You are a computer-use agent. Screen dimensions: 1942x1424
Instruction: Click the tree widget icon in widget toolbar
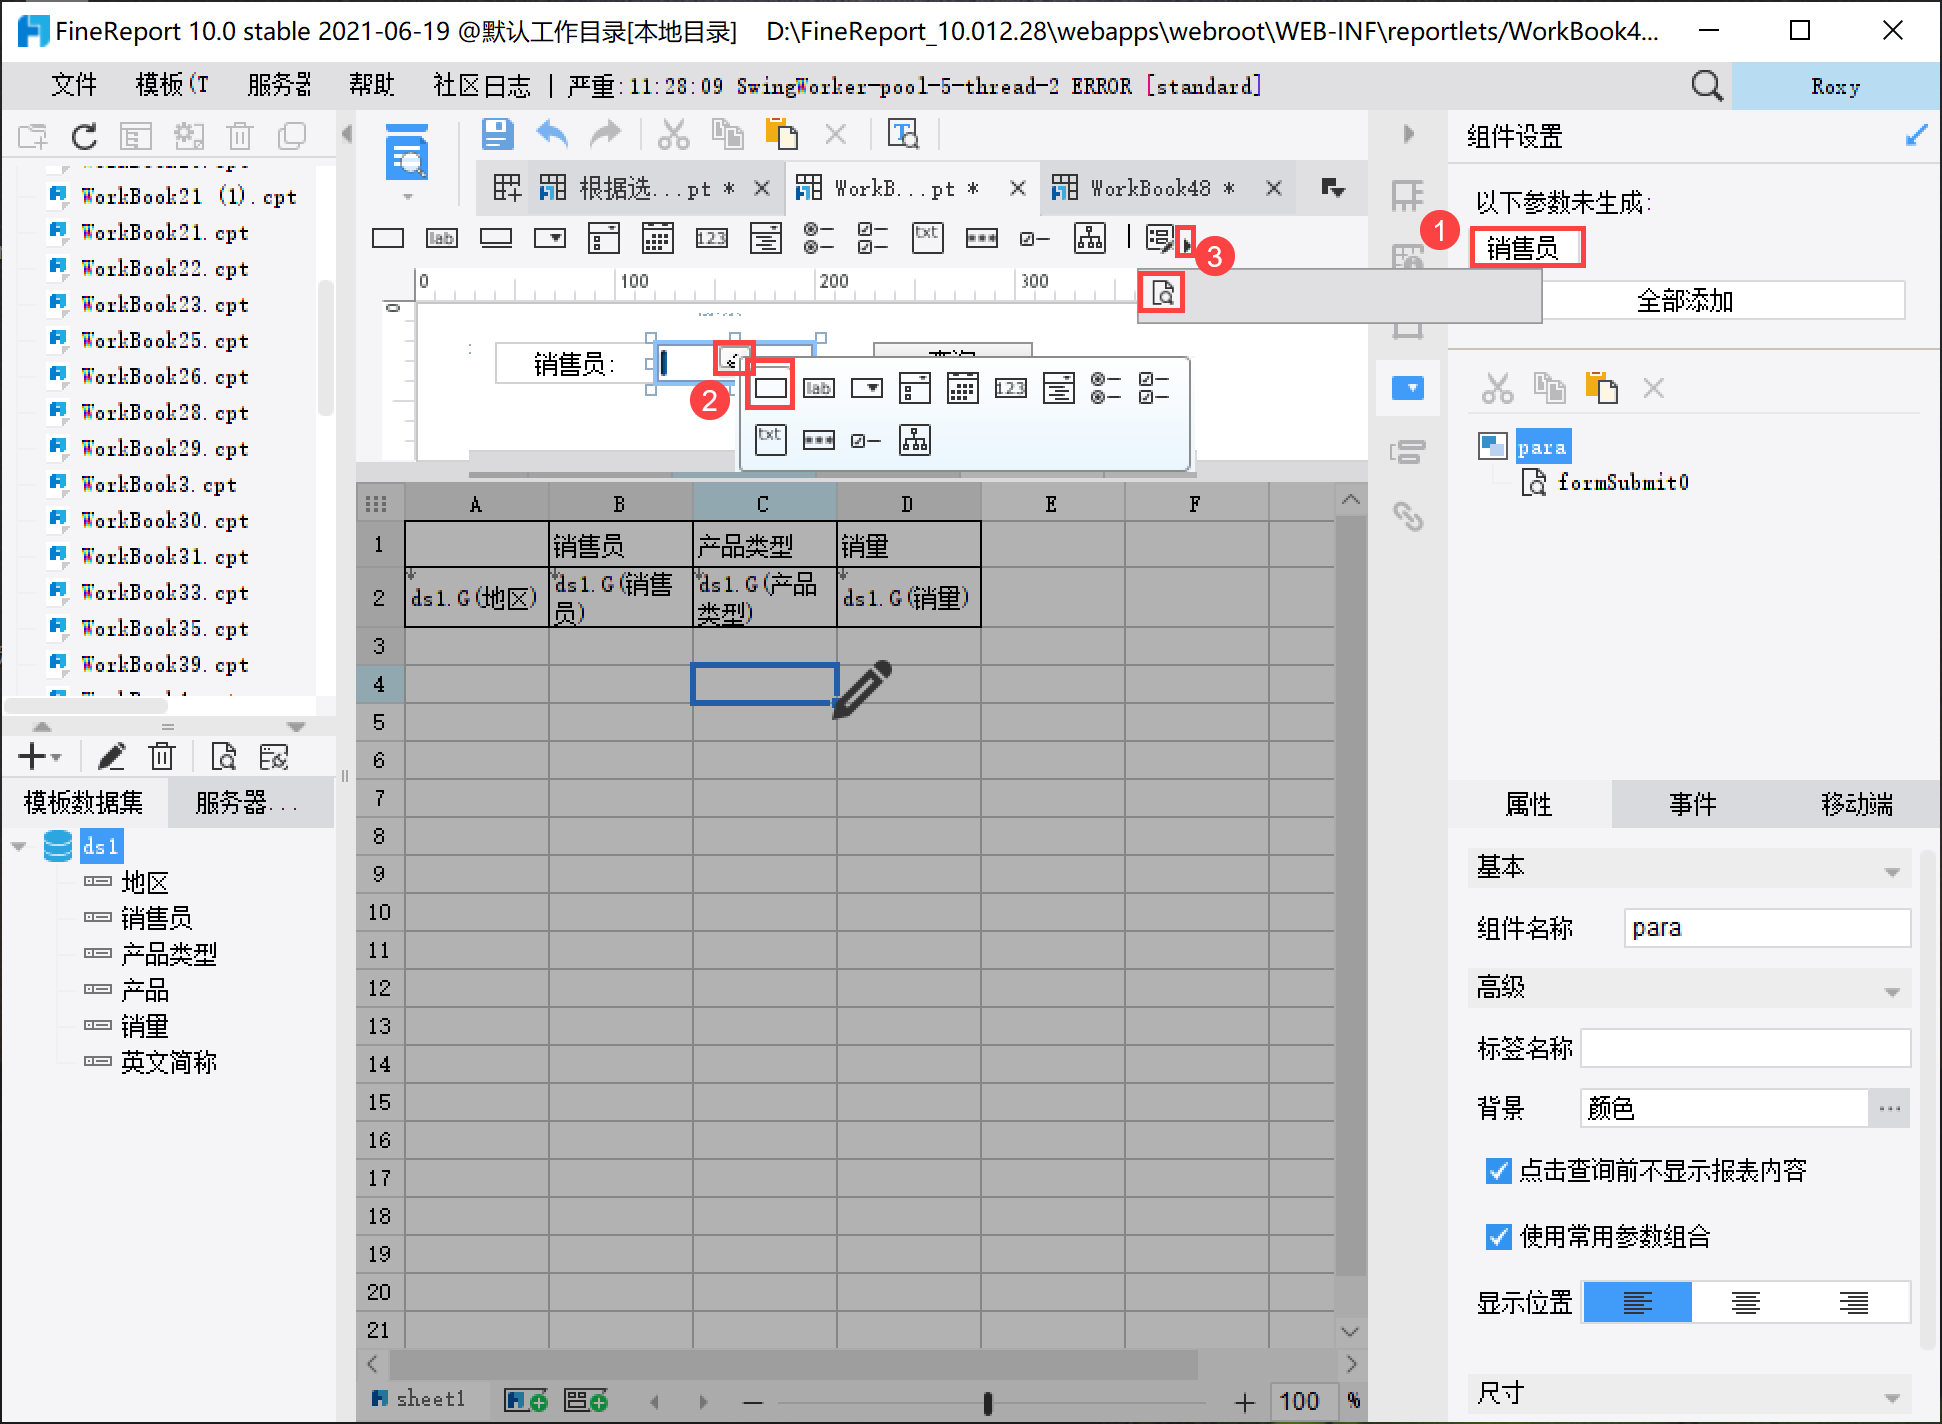1089,238
